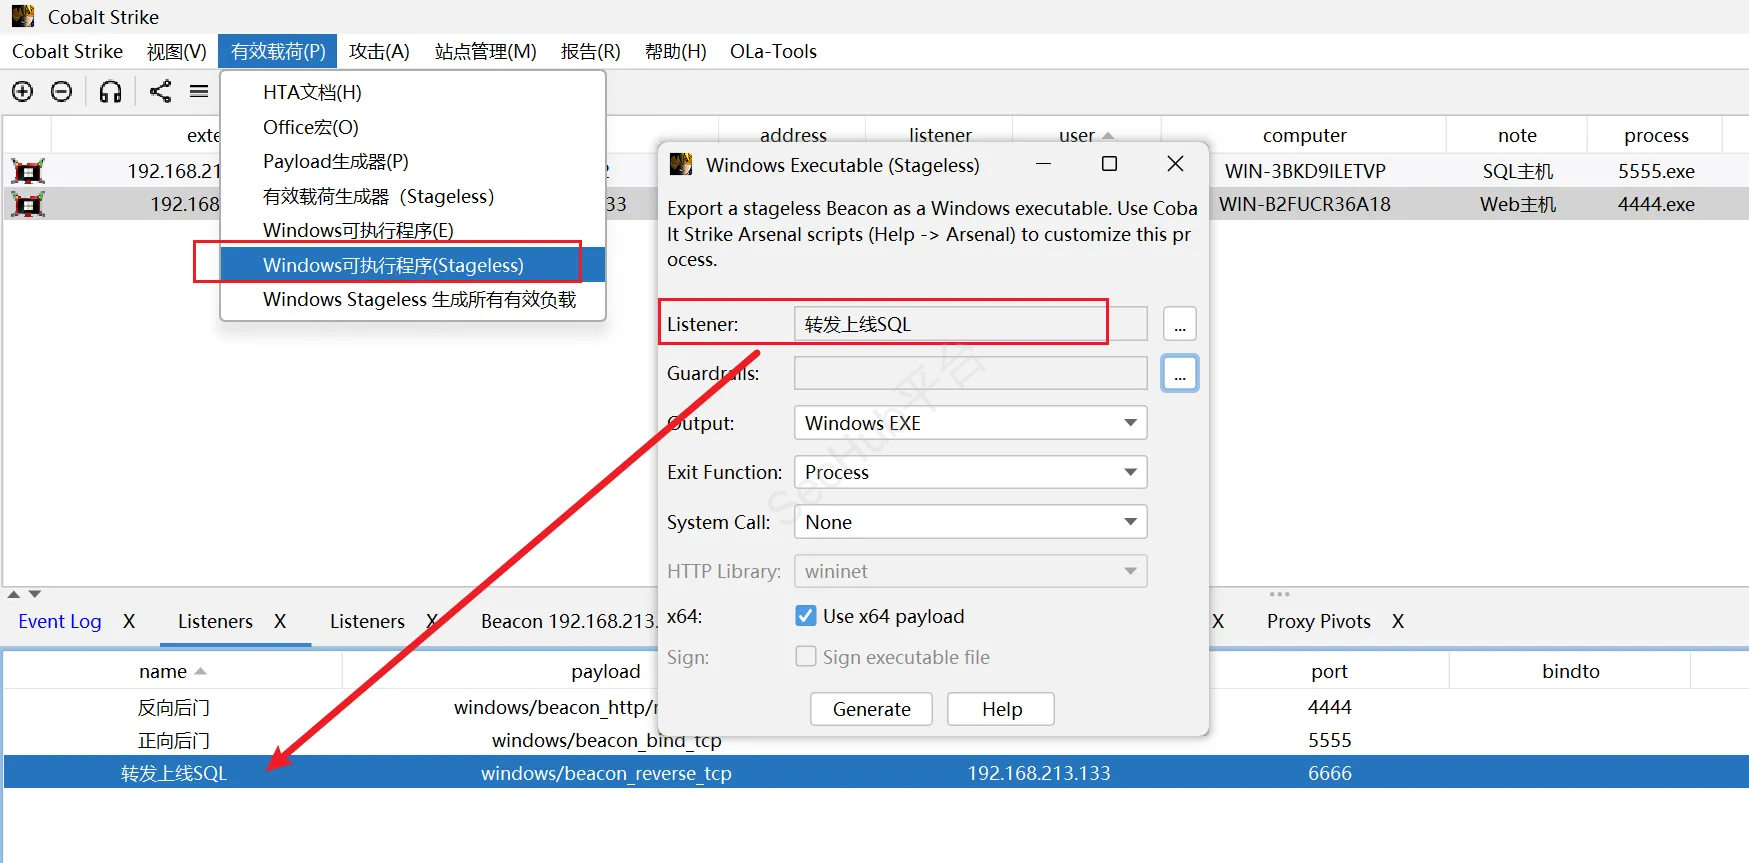Viewport: 1749px width, 863px height.
Task: Click the add connection plus icon
Action: click(22, 92)
